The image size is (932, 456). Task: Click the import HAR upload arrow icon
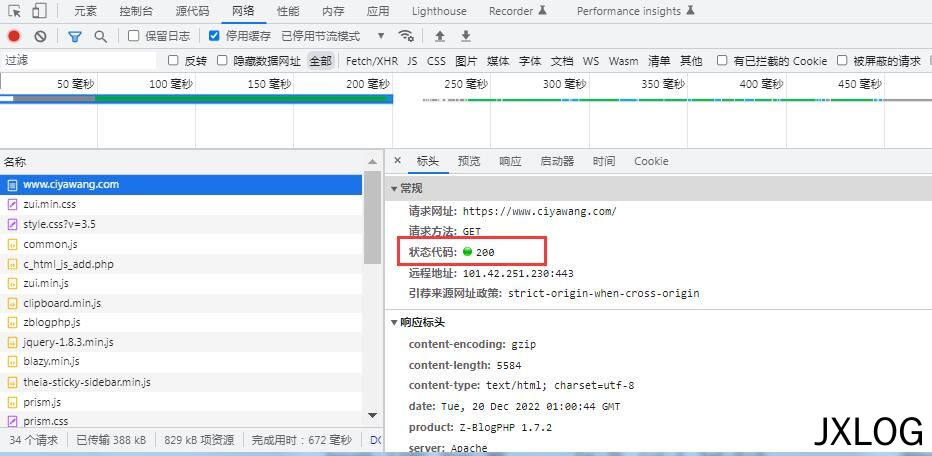click(x=439, y=36)
